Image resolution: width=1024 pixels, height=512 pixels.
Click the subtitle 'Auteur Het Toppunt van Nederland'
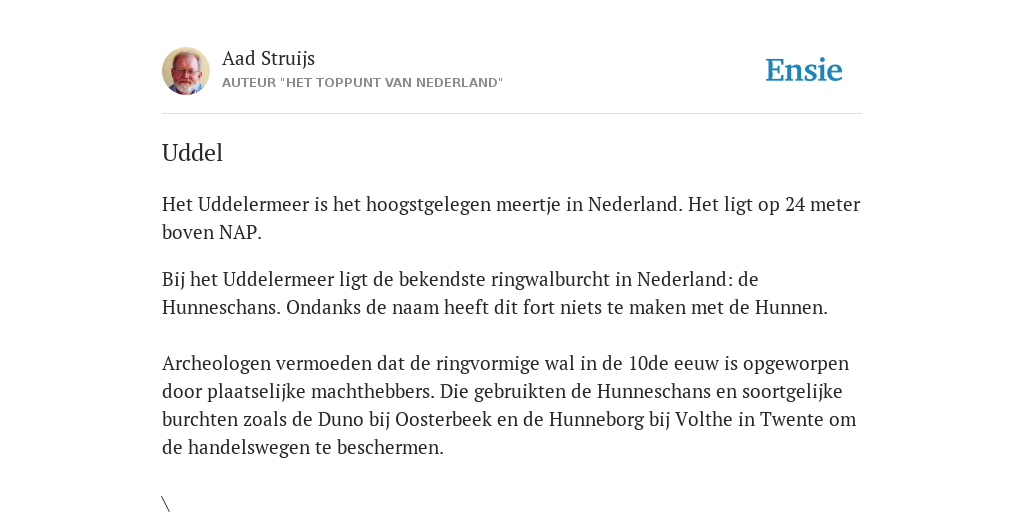click(x=362, y=83)
